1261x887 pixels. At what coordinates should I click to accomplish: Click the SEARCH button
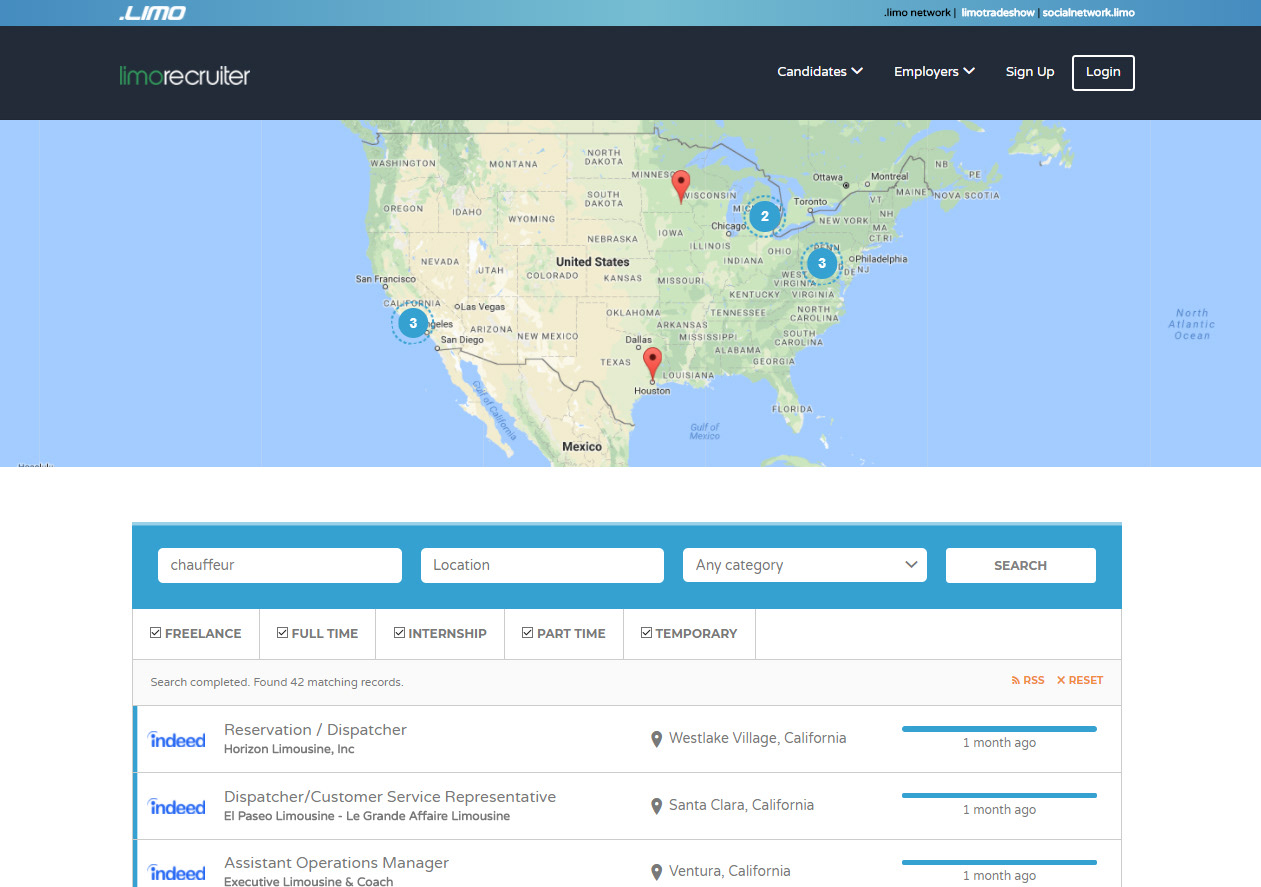coord(1020,565)
